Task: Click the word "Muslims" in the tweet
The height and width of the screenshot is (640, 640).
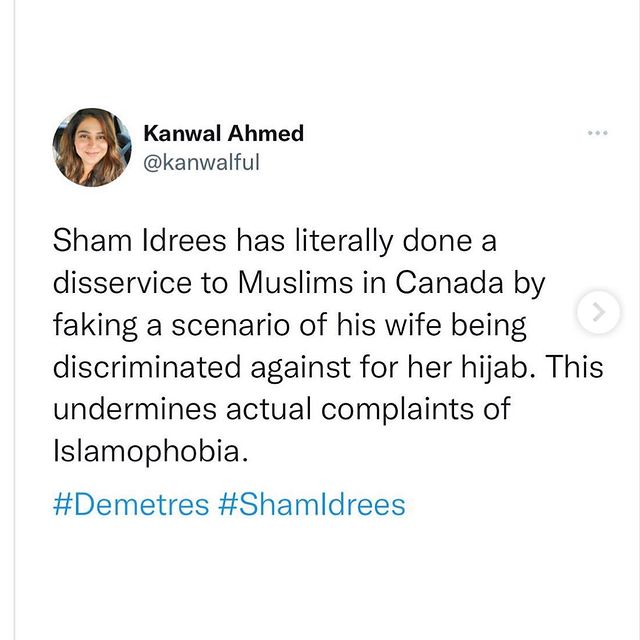Action: [x=296, y=282]
